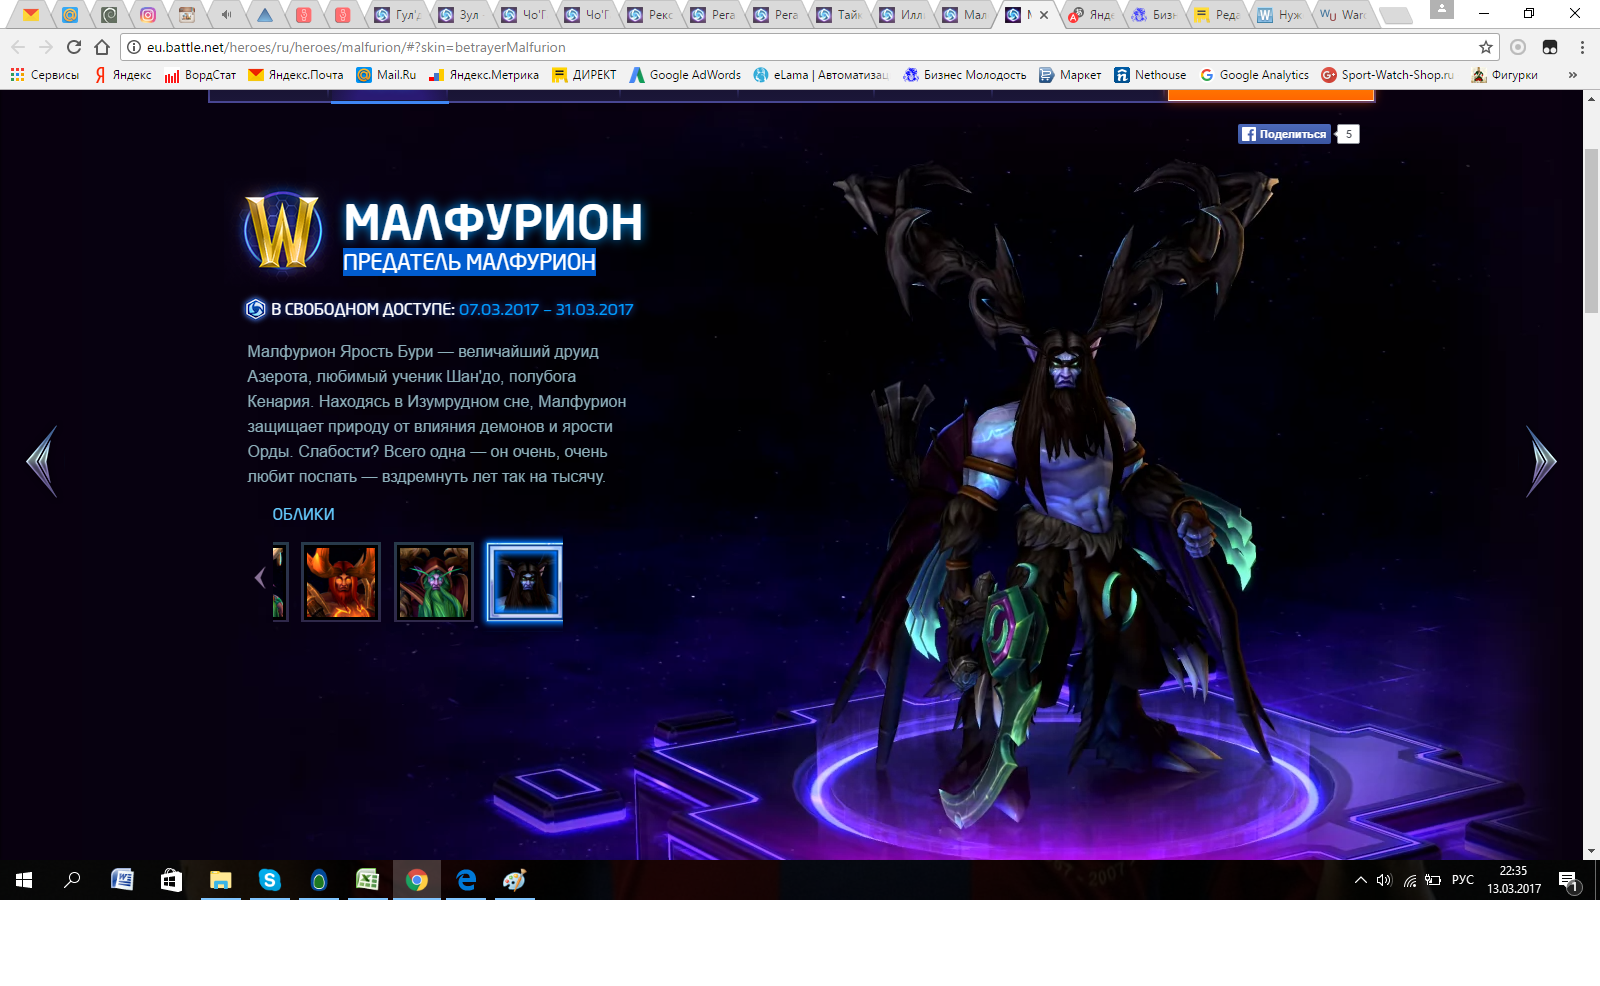Image resolution: width=1600 pixels, height=986 pixels.
Task: Open the Яндекс.Метрика bookmark
Action: click(x=484, y=75)
